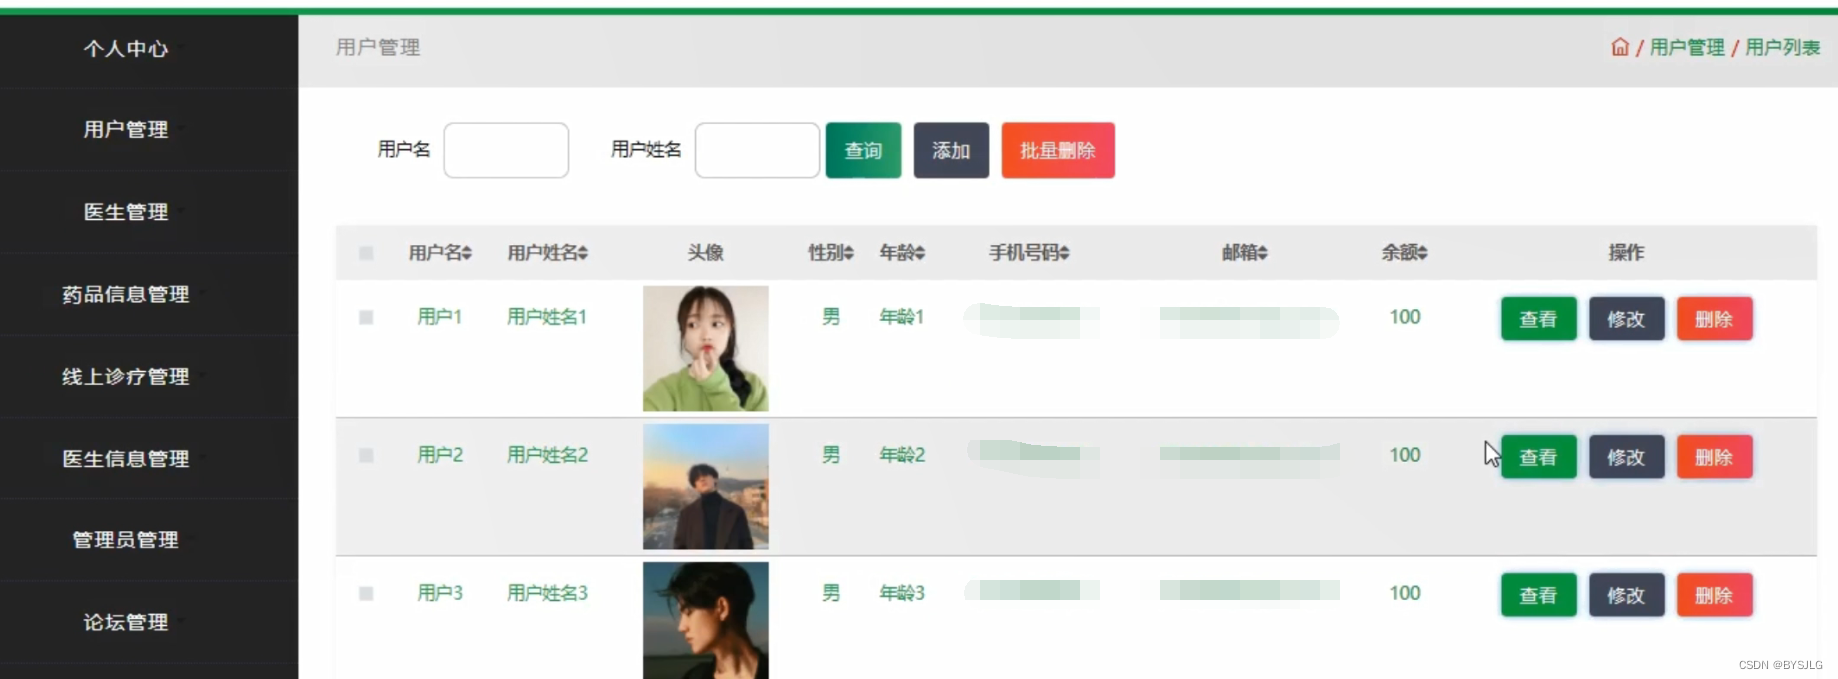Viewport: 1838px width, 679px height.
Task: Click the 用户列表 breadcrumb link
Action: point(1782,47)
